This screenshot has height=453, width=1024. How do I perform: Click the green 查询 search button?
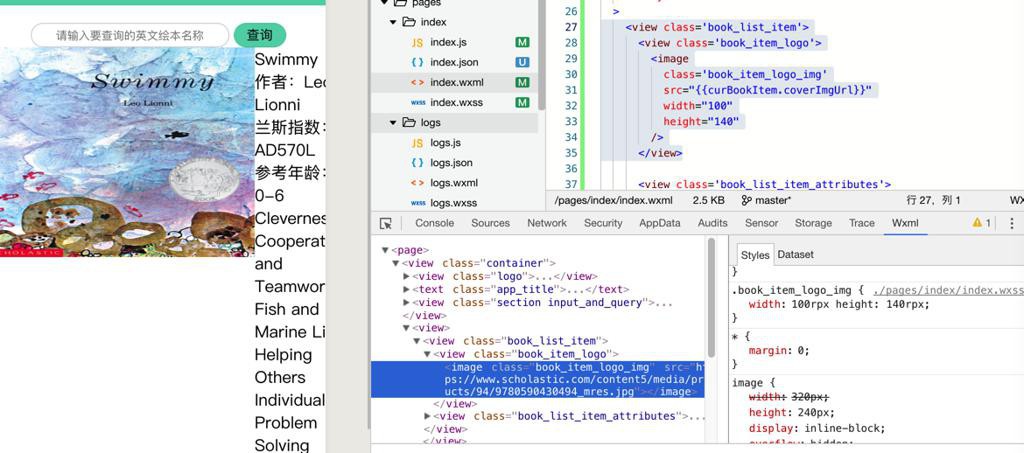click(x=260, y=35)
